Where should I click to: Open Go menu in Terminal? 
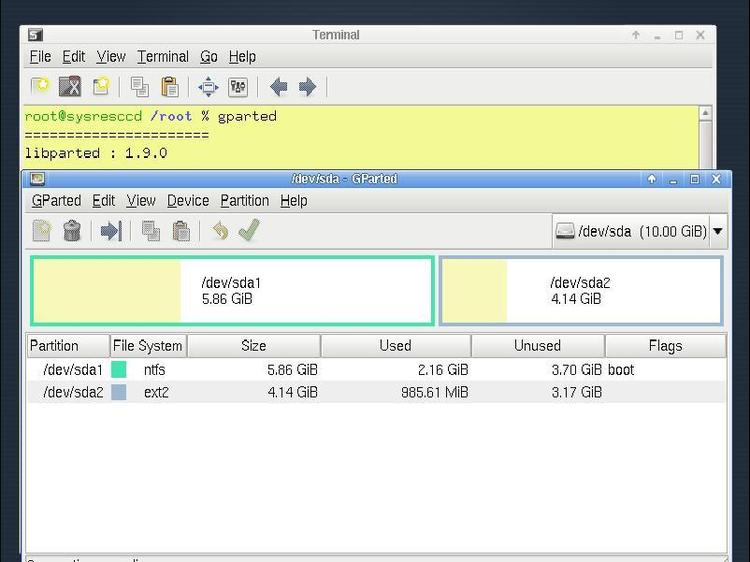click(x=209, y=56)
